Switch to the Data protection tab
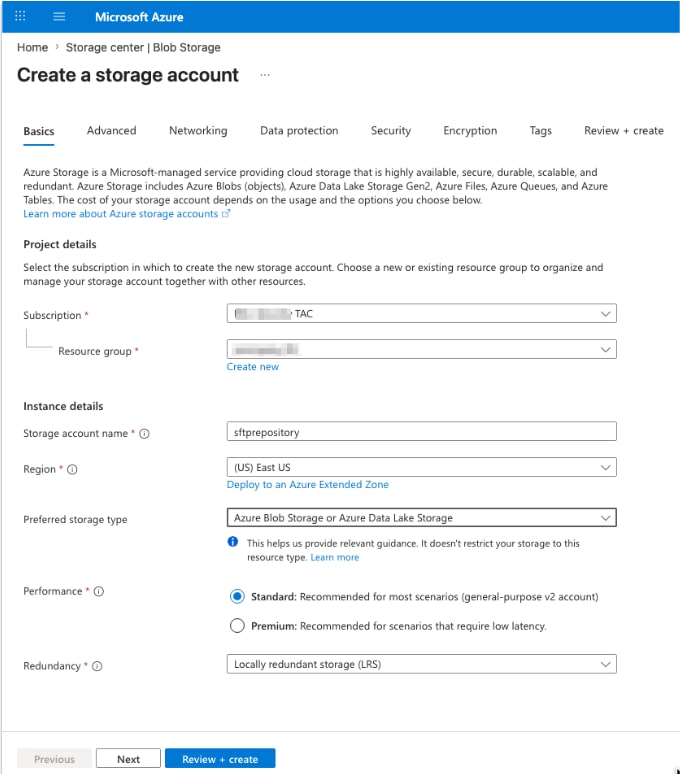Image resolution: width=680 pixels, height=774 pixels. [299, 131]
